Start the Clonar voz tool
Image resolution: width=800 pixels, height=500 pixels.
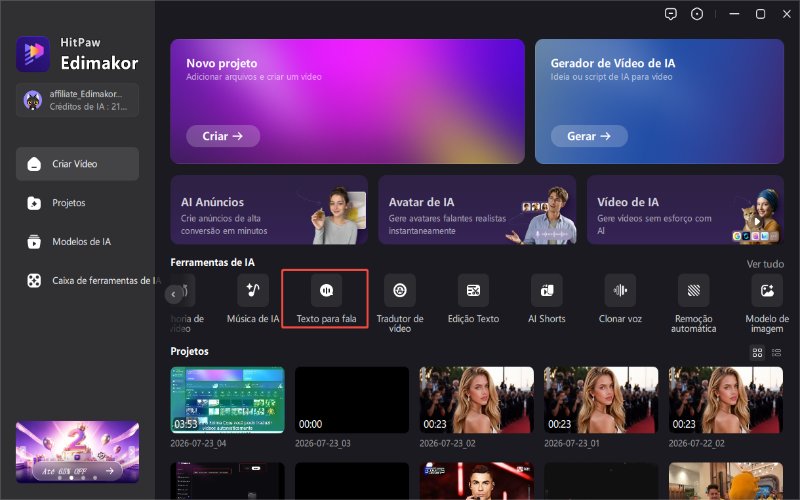[x=620, y=300]
